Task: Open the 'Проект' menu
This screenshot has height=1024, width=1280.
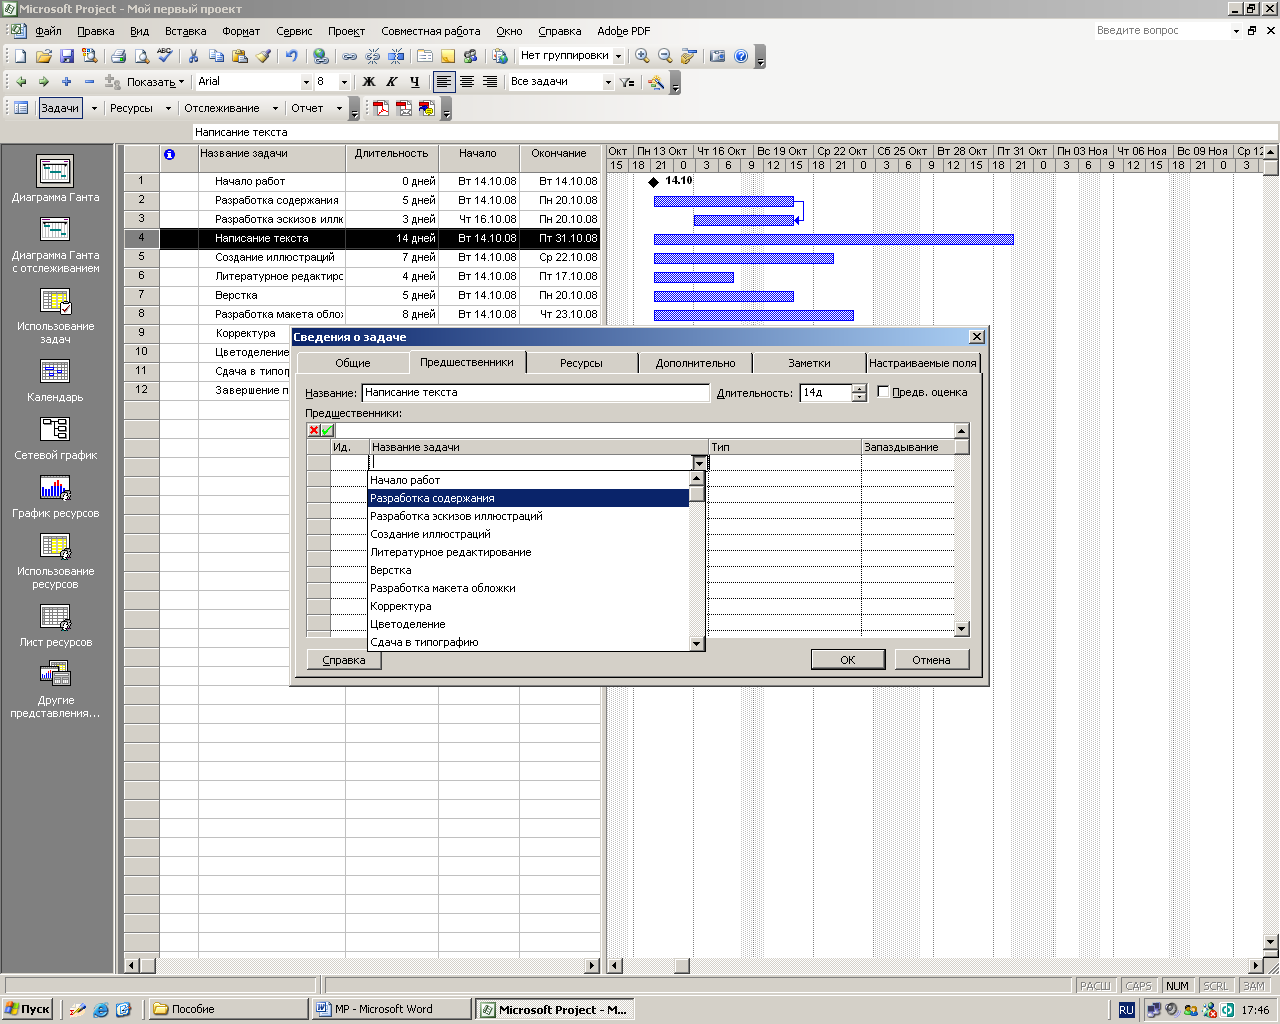Action: 346,31
